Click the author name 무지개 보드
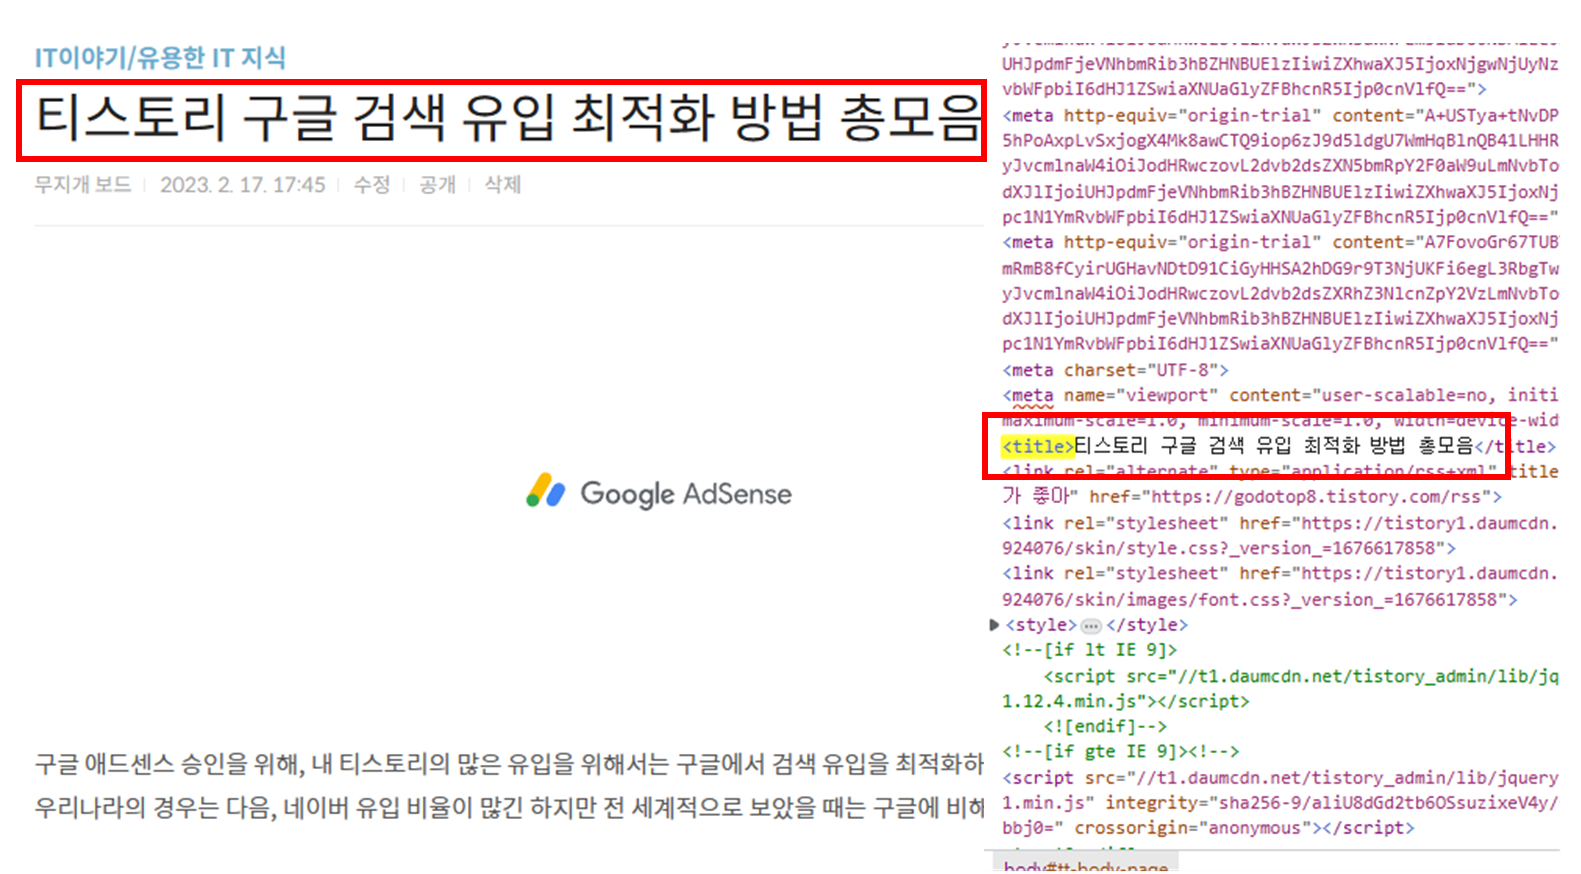The image size is (1581, 874). [82, 185]
